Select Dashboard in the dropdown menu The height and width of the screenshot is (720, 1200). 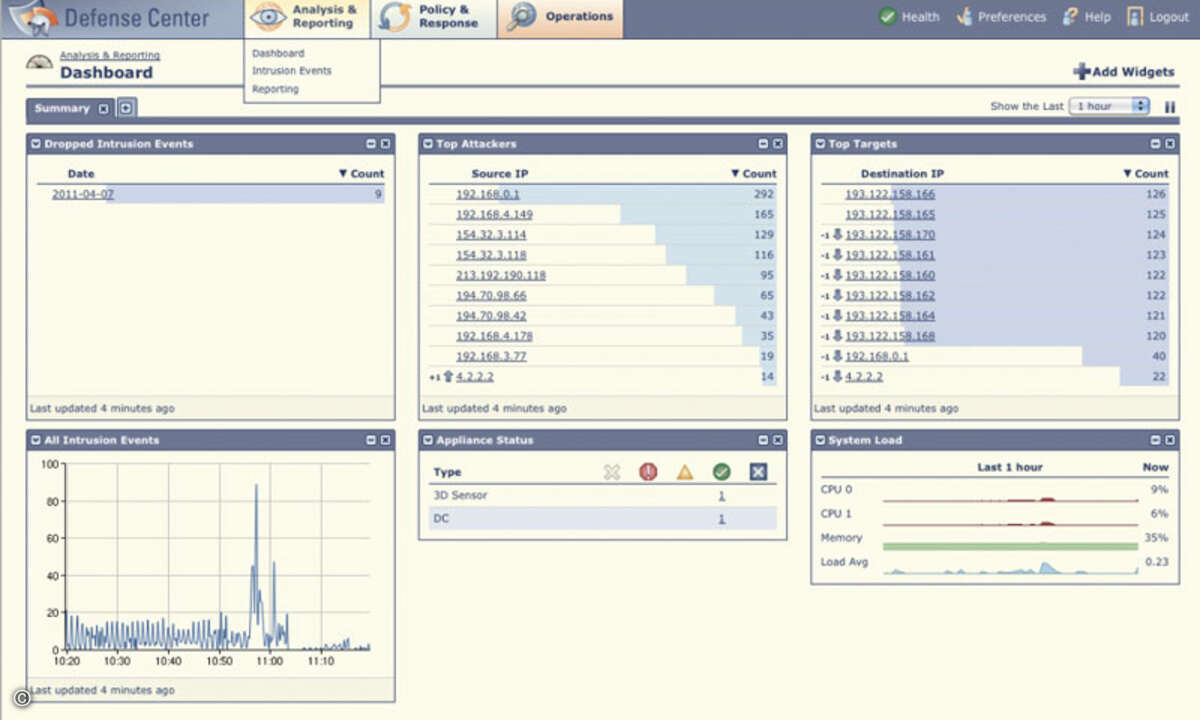pyautogui.click(x=278, y=53)
